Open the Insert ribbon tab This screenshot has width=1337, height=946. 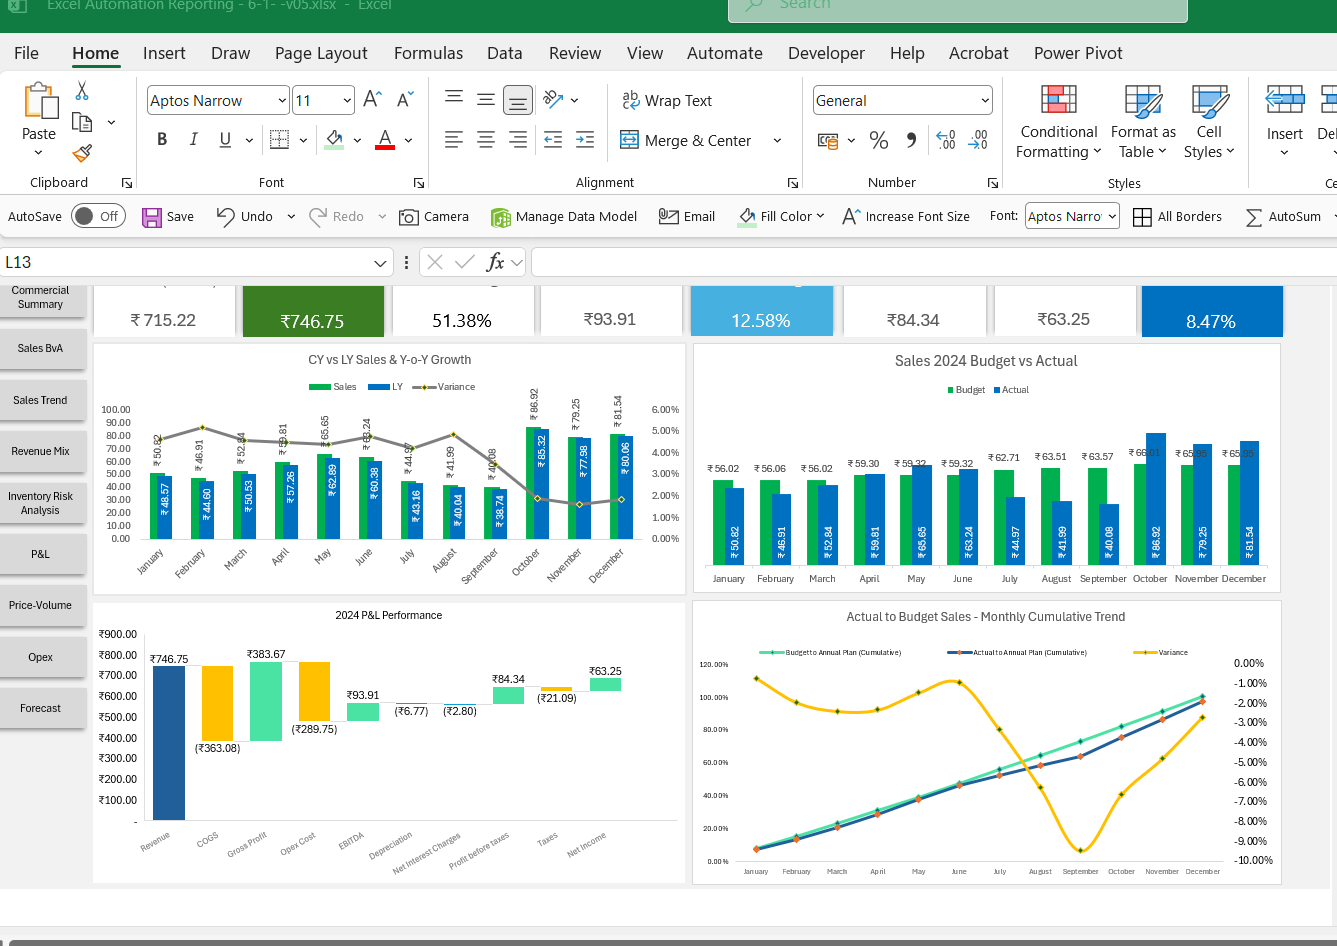[164, 53]
